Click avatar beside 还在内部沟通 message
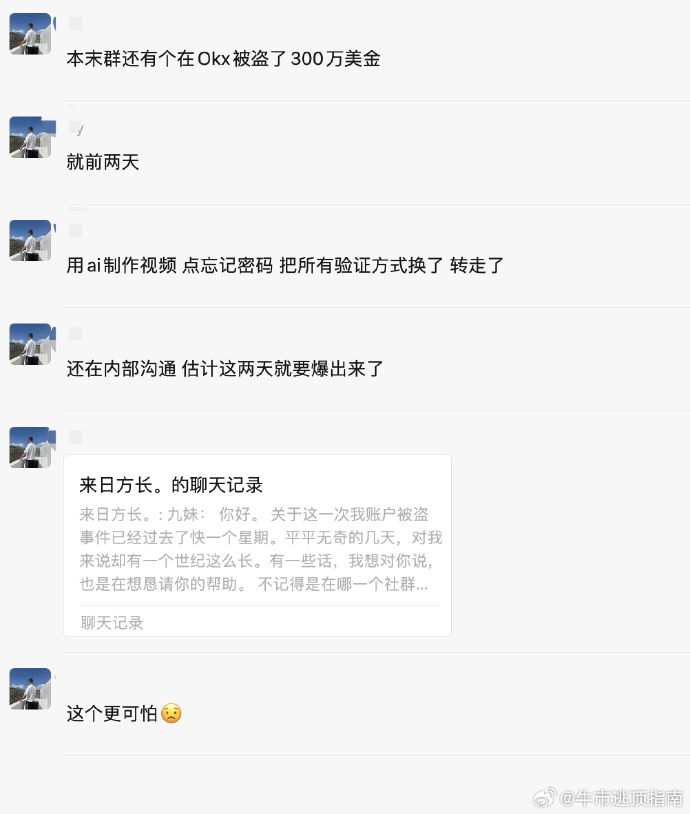This screenshot has height=814, width=690. (x=30, y=344)
